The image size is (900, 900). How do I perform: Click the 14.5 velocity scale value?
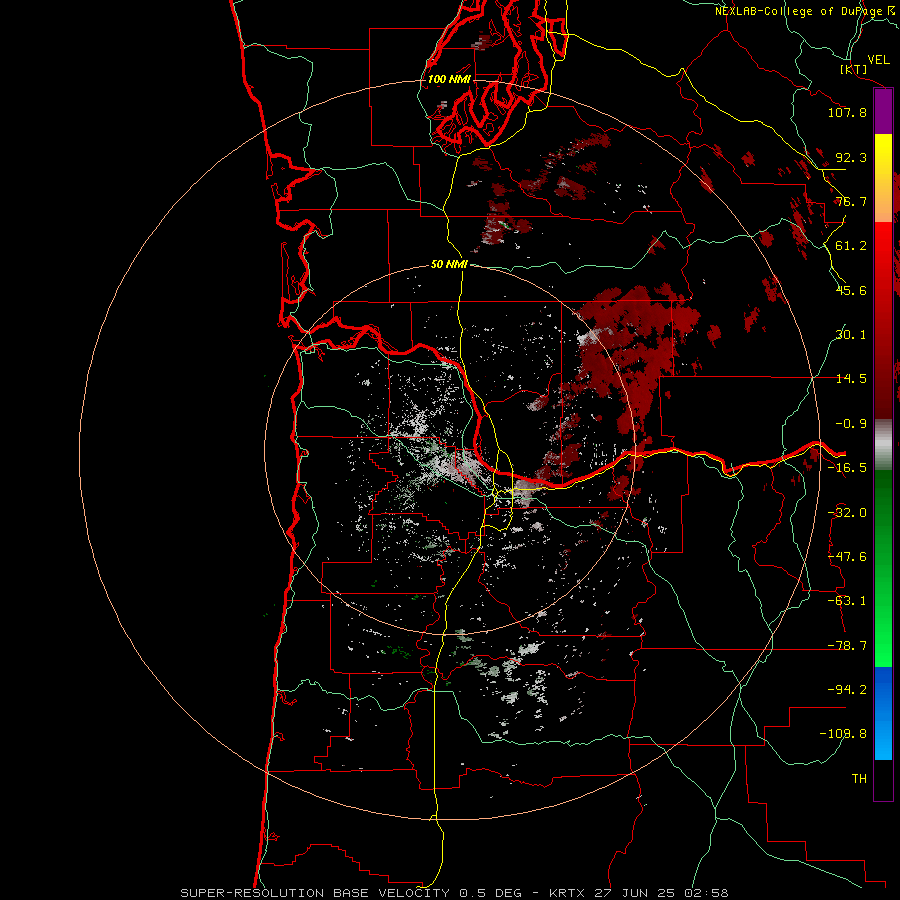pyautogui.click(x=851, y=379)
